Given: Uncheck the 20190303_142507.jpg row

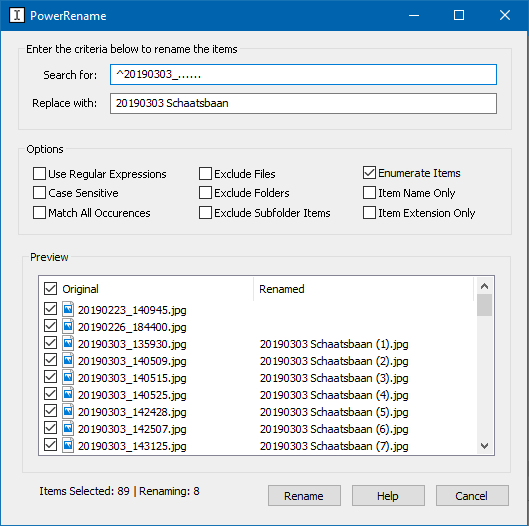Looking at the screenshot, I should [50, 427].
